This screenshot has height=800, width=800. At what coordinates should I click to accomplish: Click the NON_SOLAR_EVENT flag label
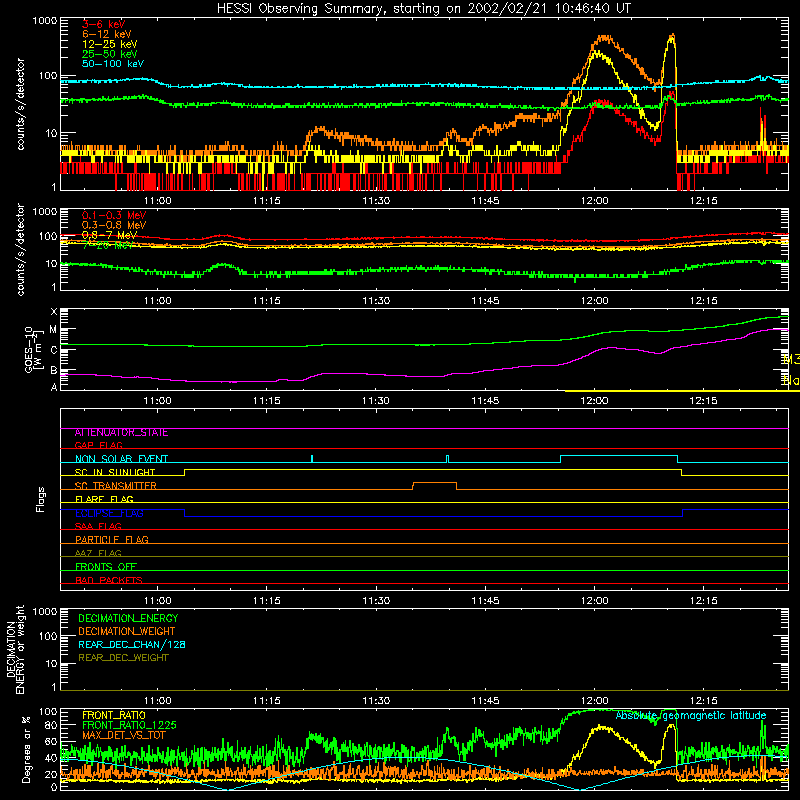(121, 459)
